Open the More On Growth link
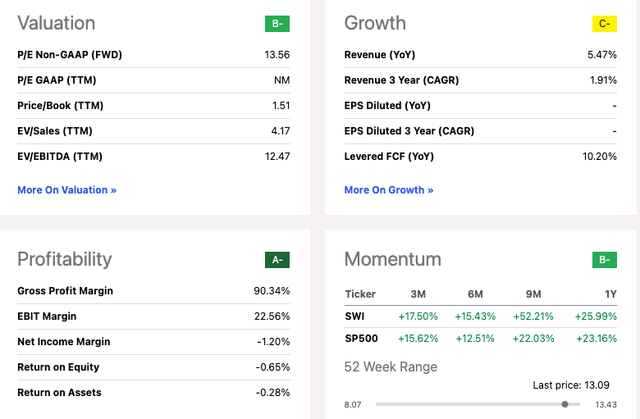 389,189
